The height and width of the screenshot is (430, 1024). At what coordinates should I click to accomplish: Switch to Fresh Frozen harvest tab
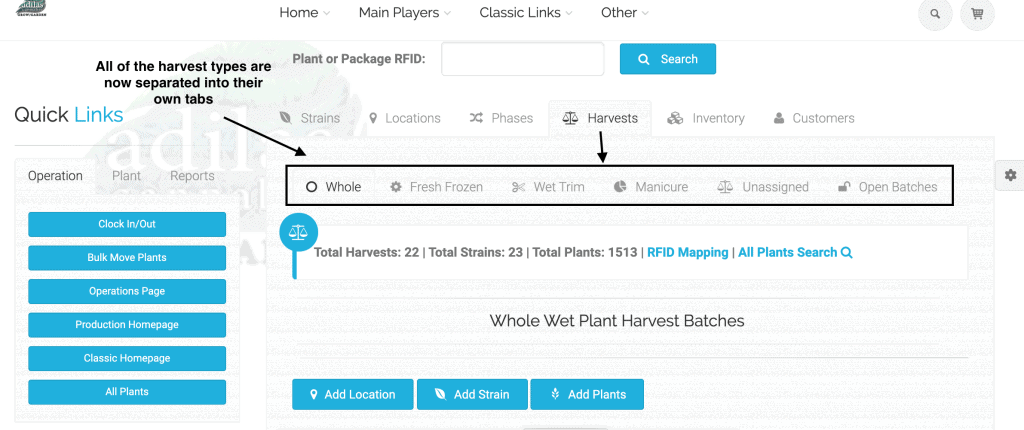tap(436, 187)
